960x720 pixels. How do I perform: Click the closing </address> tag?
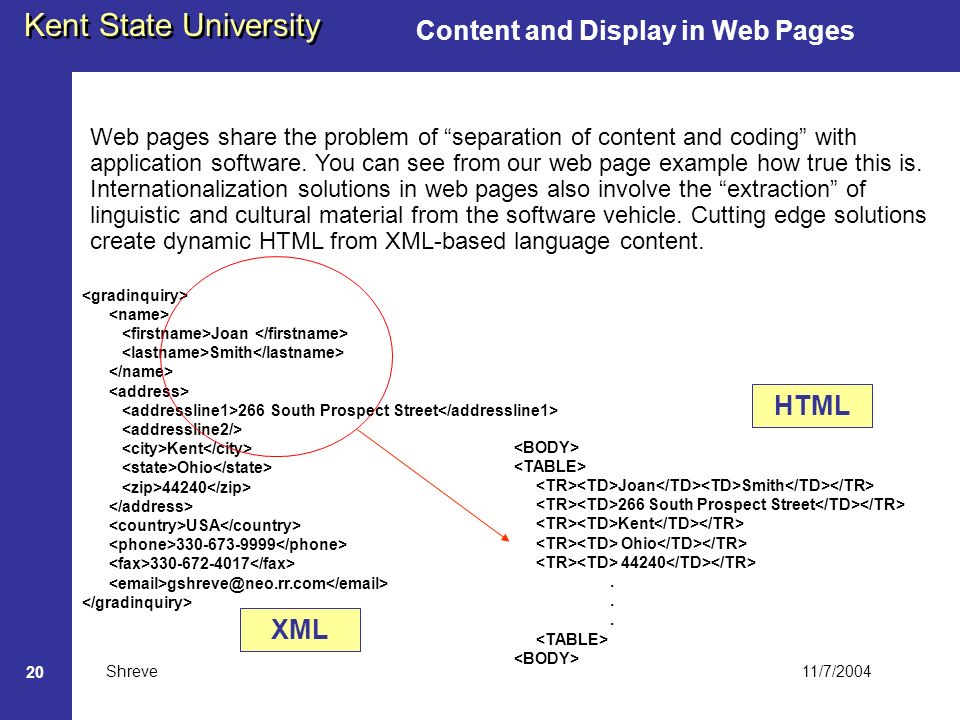click(151, 506)
